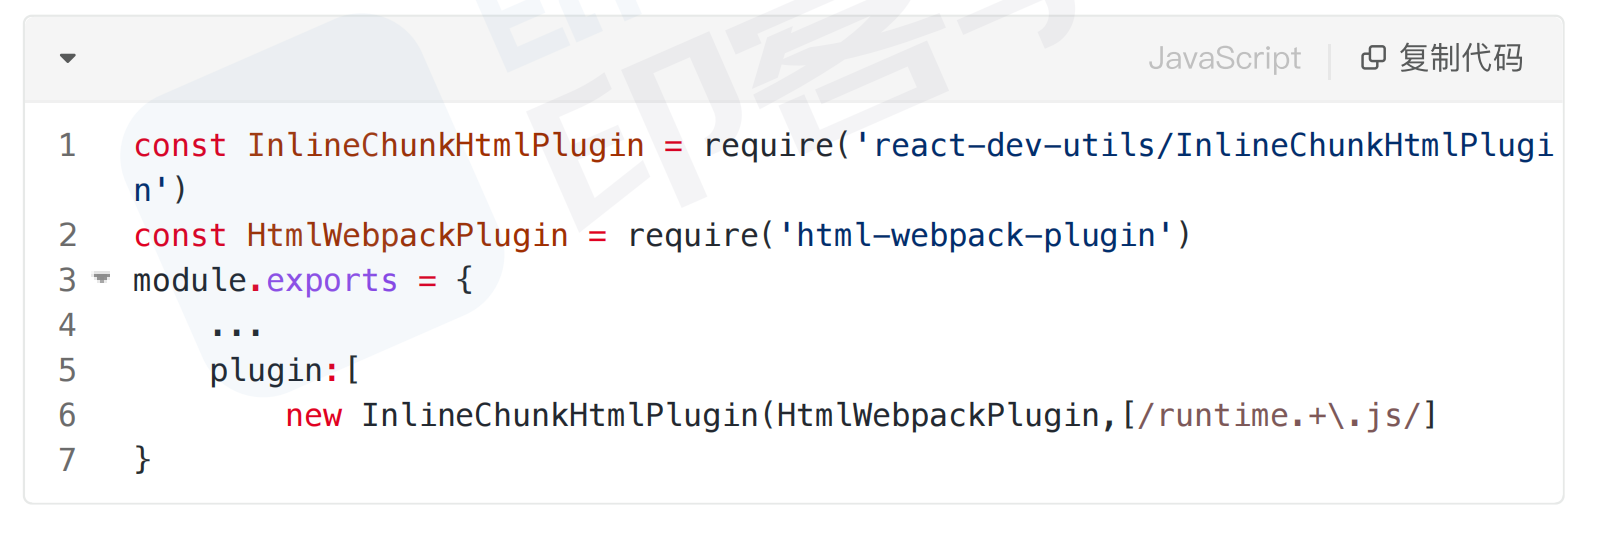This screenshot has width=1598, height=540.
Task: Click the new keyword on line 6
Action: click(314, 416)
